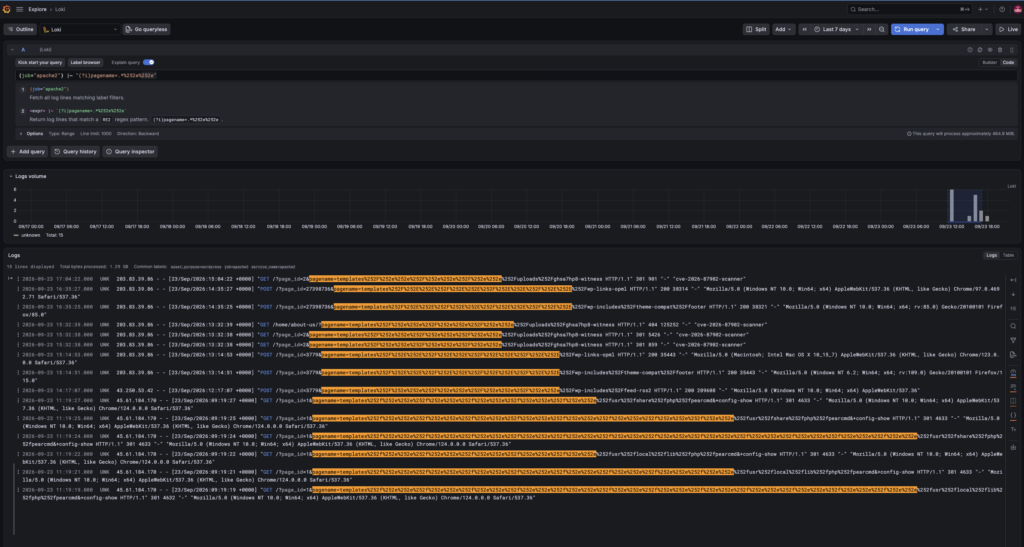Click the log deduplication document icon
Image resolution: width=1024 pixels, height=547 pixels.
point(1013,355)
